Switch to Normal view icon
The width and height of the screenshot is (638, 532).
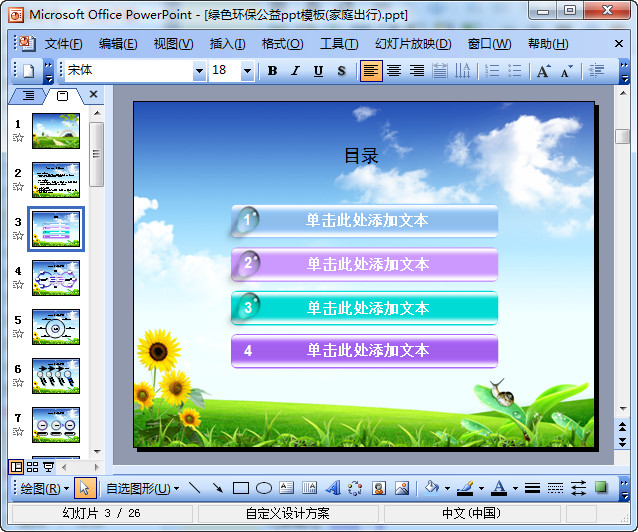[x=16, y=467]
